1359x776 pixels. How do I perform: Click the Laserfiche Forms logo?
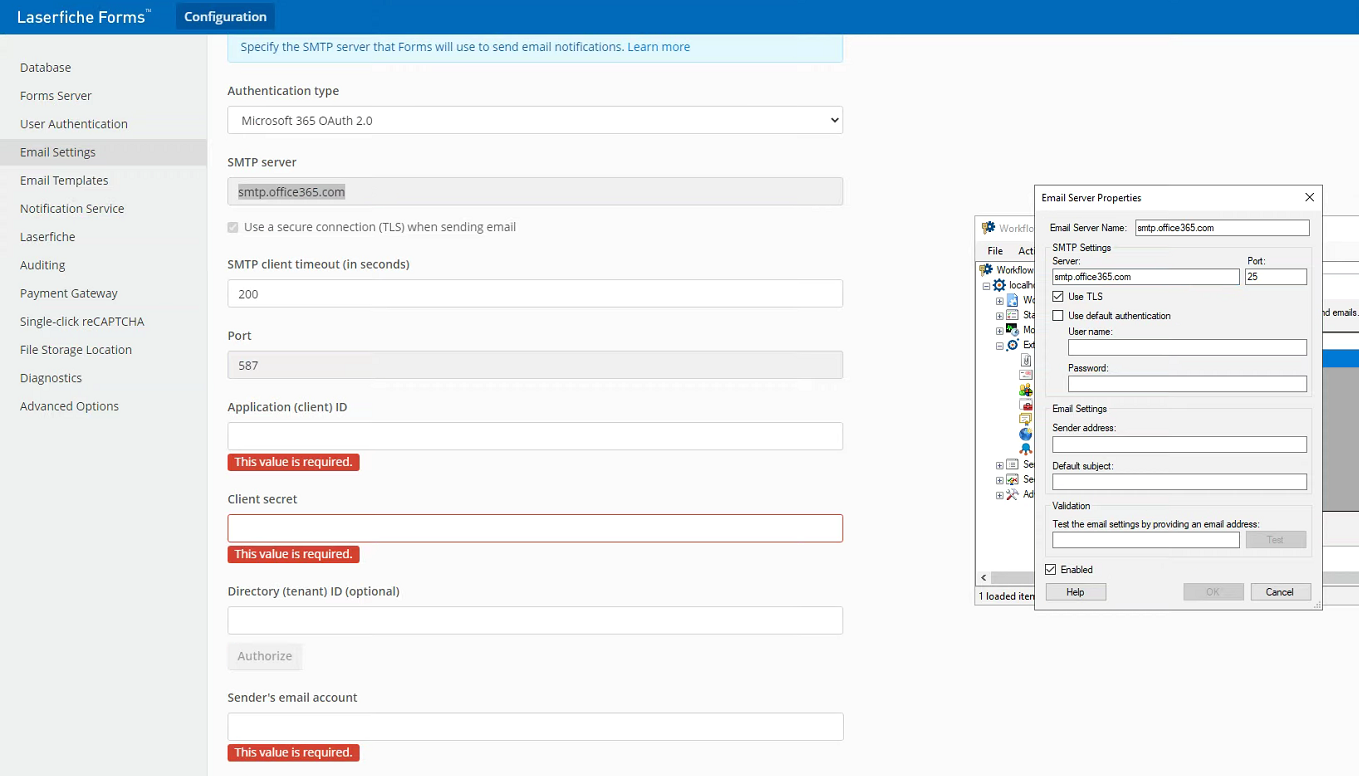pyautogui.click(x=84, y=17)
